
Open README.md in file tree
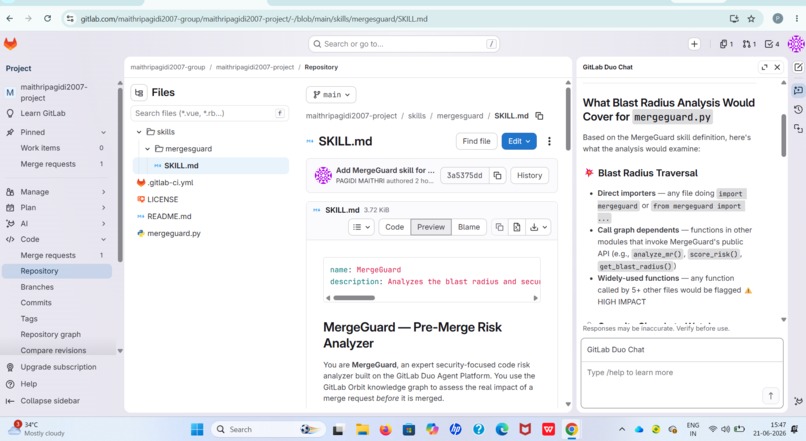[169, 216]
